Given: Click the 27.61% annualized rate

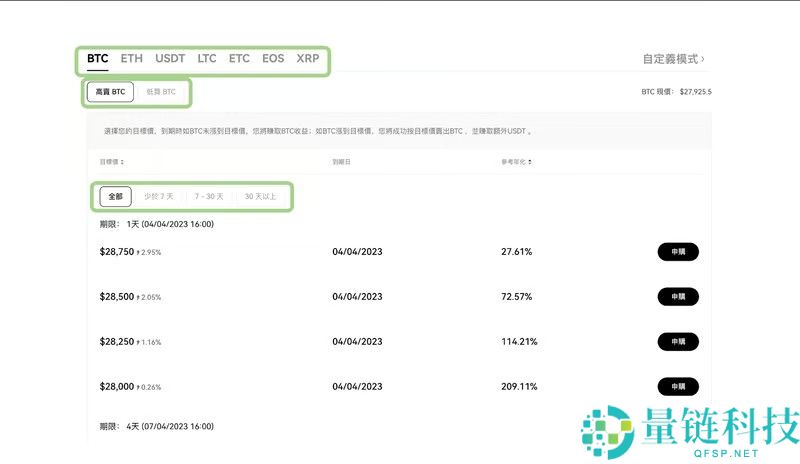Looking at the screenshot, I should coord(516,252).
